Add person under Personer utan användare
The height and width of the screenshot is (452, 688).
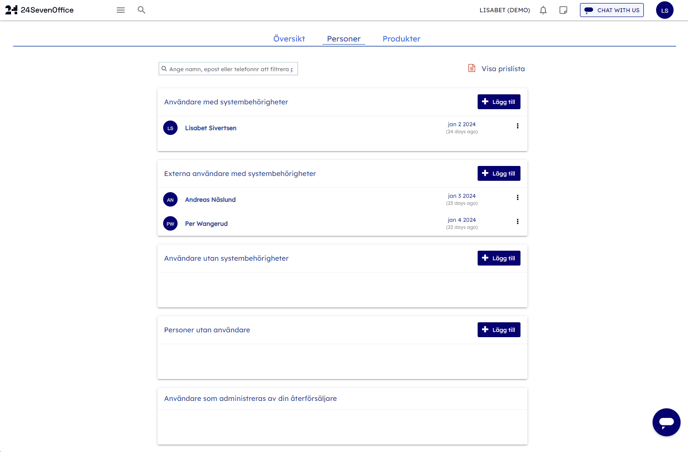pyautogui.click(x=498, y=330)
